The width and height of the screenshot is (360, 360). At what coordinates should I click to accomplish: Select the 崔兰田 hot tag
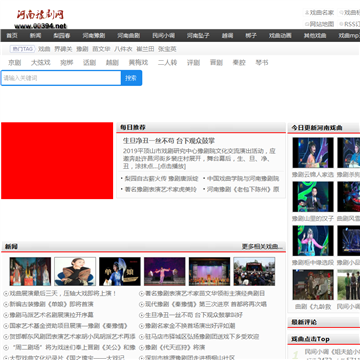[145, 49]
